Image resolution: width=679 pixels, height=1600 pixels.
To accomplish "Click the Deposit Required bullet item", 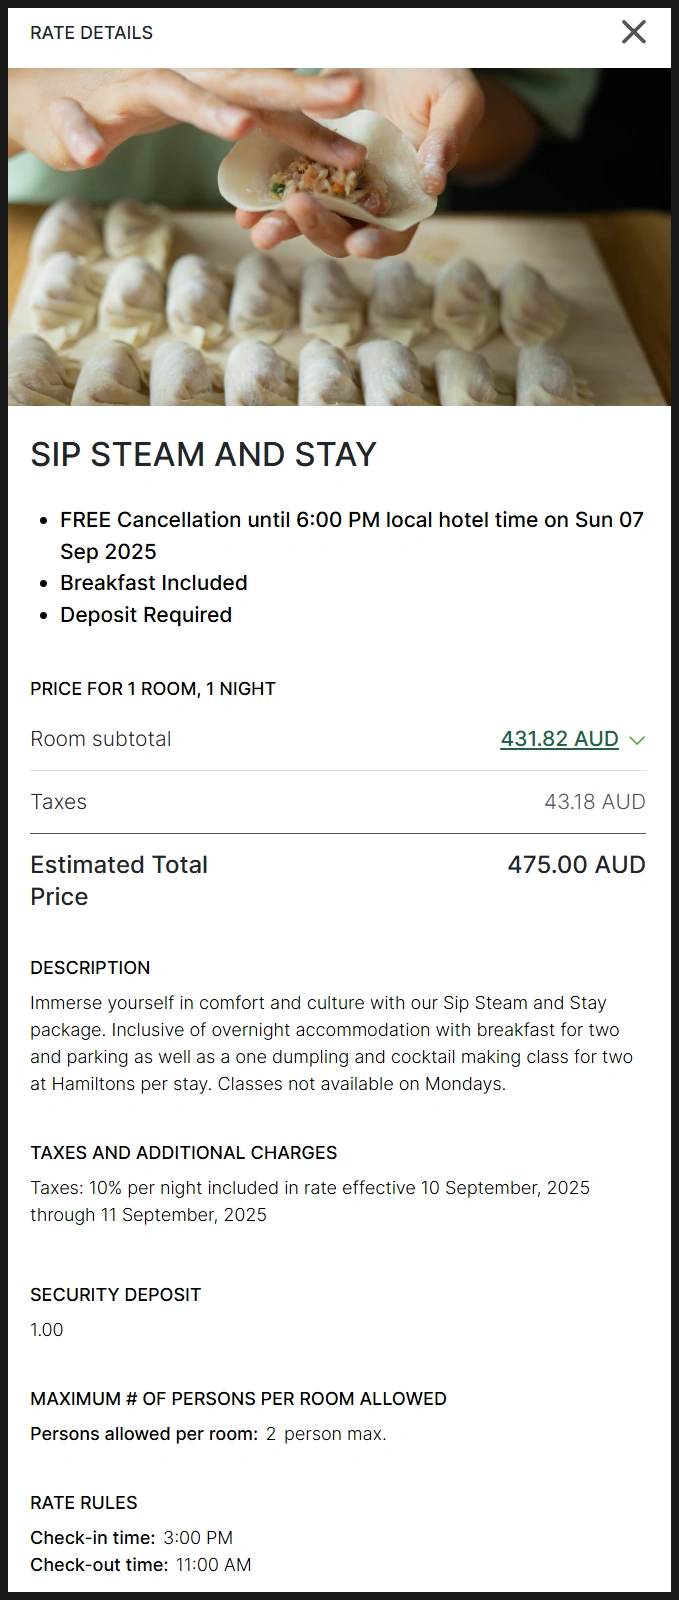I will pyautogui.click(x=145, y=615).
